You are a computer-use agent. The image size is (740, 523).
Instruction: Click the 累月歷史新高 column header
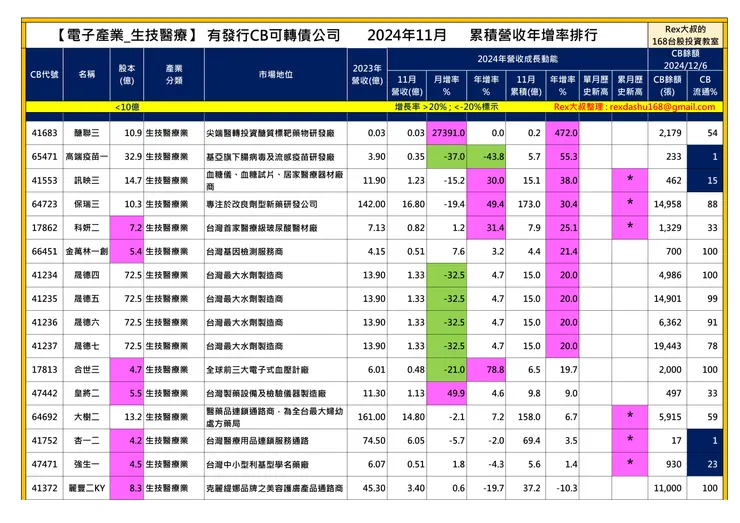click(x=630, y=85)
